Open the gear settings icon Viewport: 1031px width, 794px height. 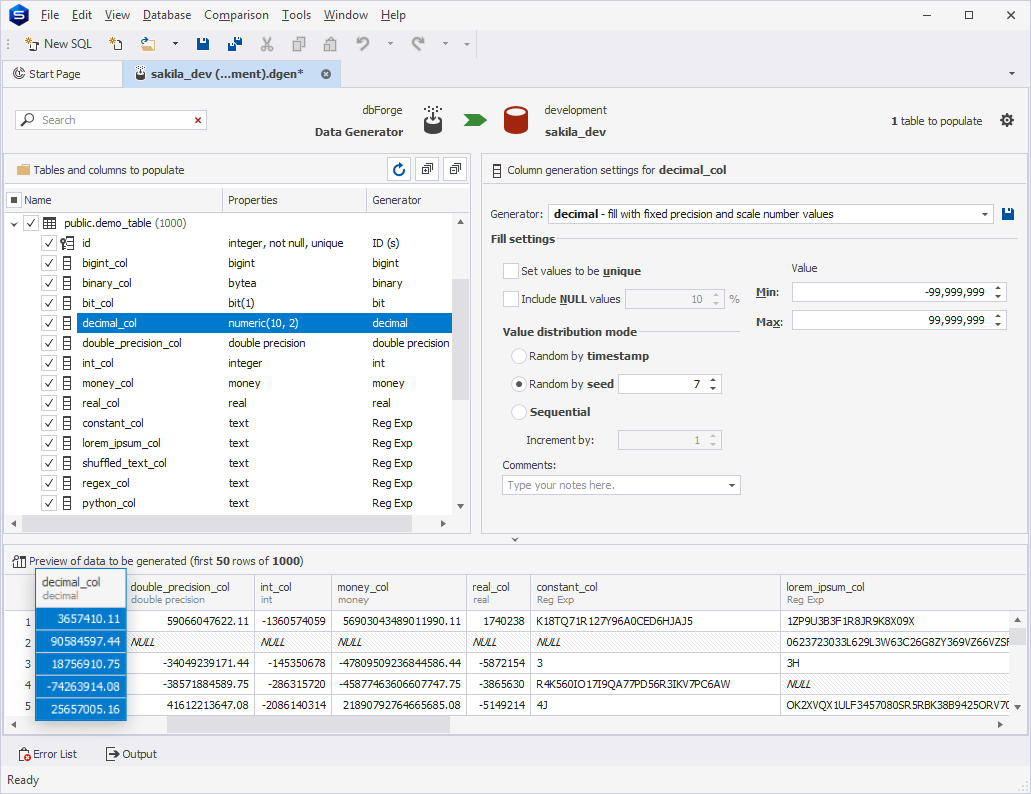point(1007,120)
